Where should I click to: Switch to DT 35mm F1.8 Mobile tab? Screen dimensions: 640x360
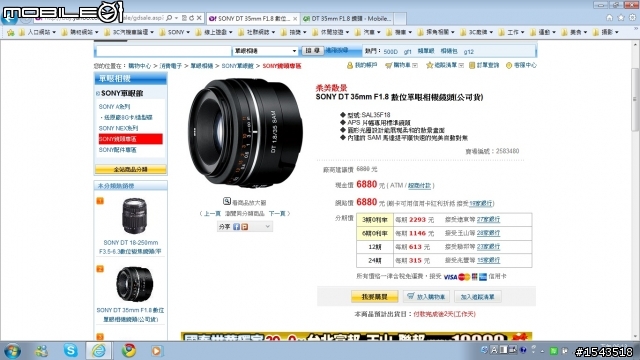tap(347, 19)
